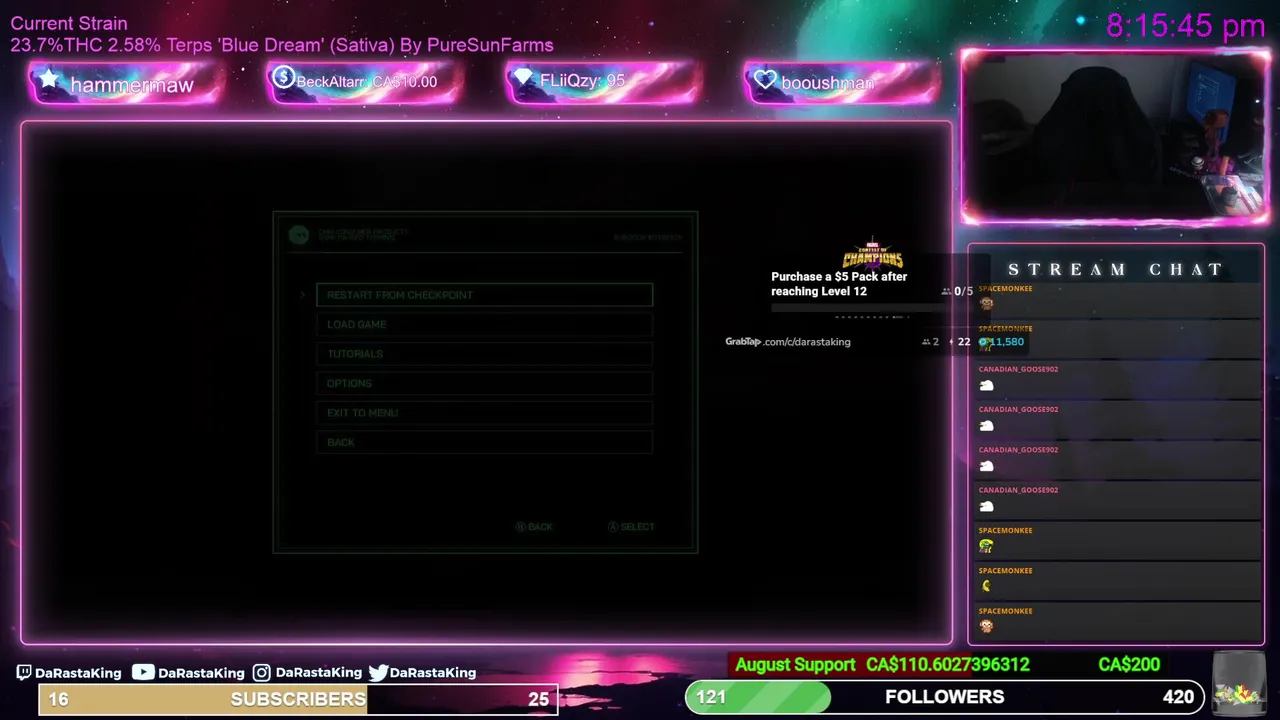
Task: Click the Twitch logo icon
Action: (x=24, y=673)
